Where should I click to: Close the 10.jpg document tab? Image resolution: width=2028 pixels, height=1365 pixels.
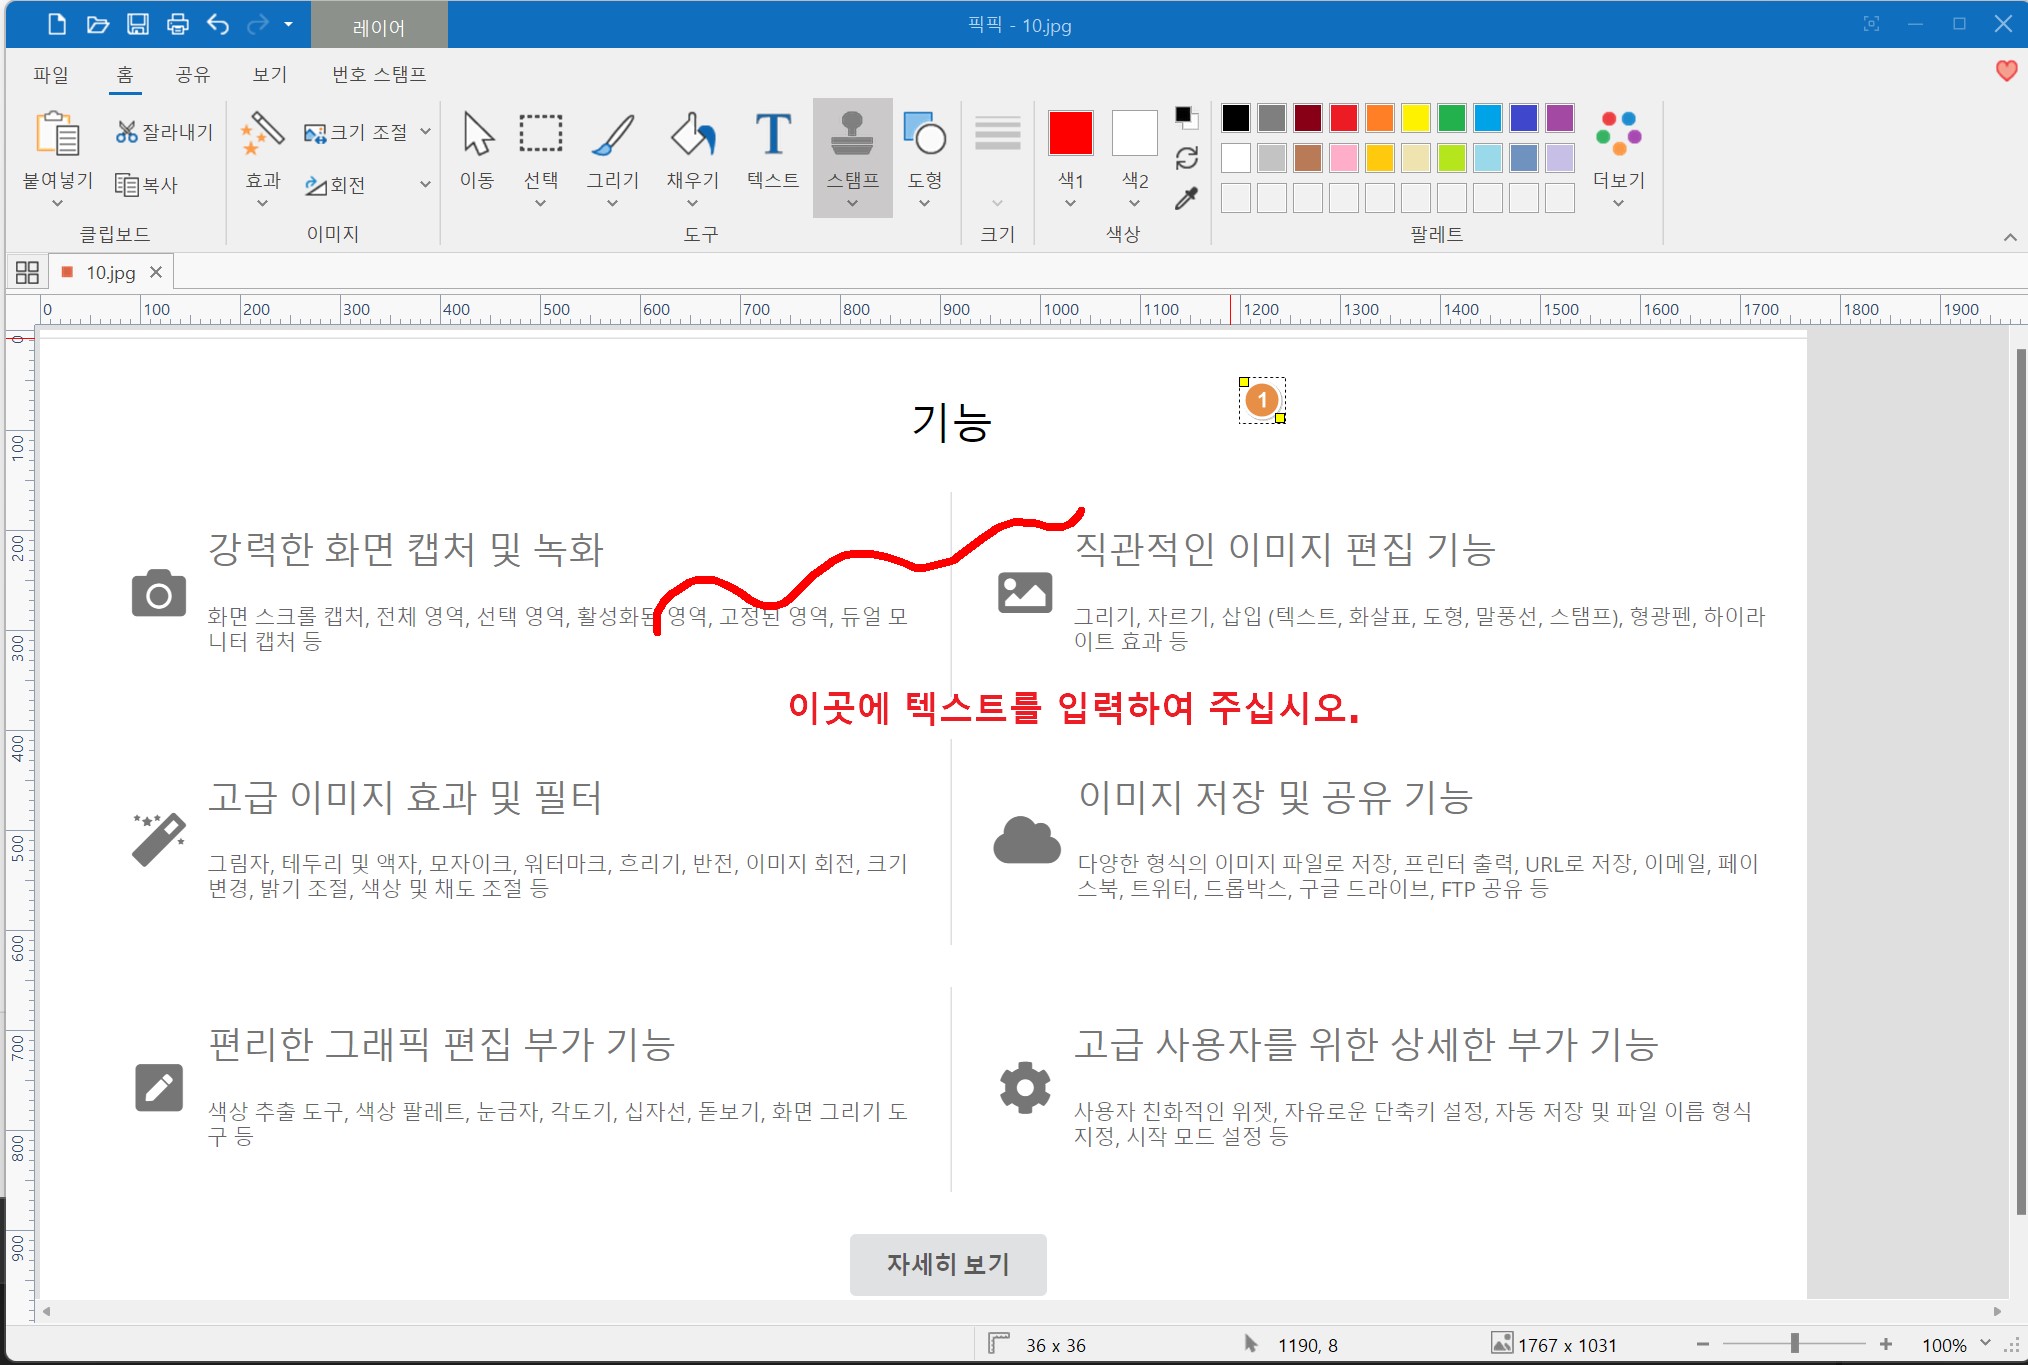point(155,272)
